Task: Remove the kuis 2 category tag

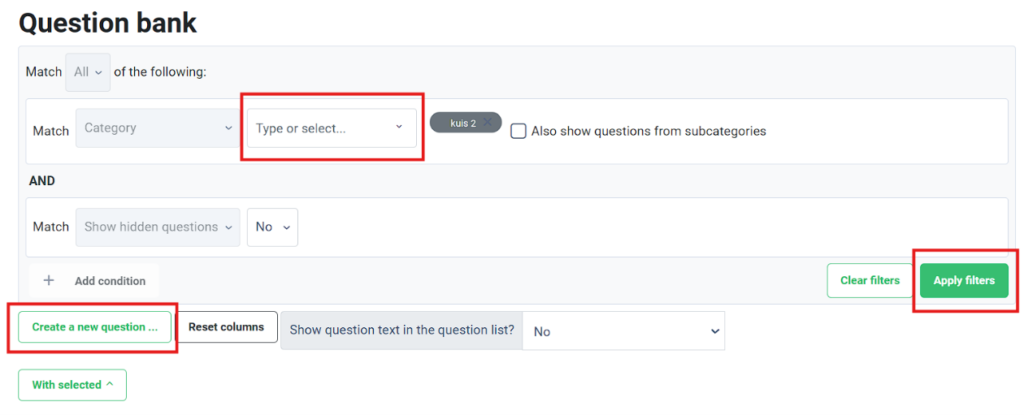Action: coord(488,123)
